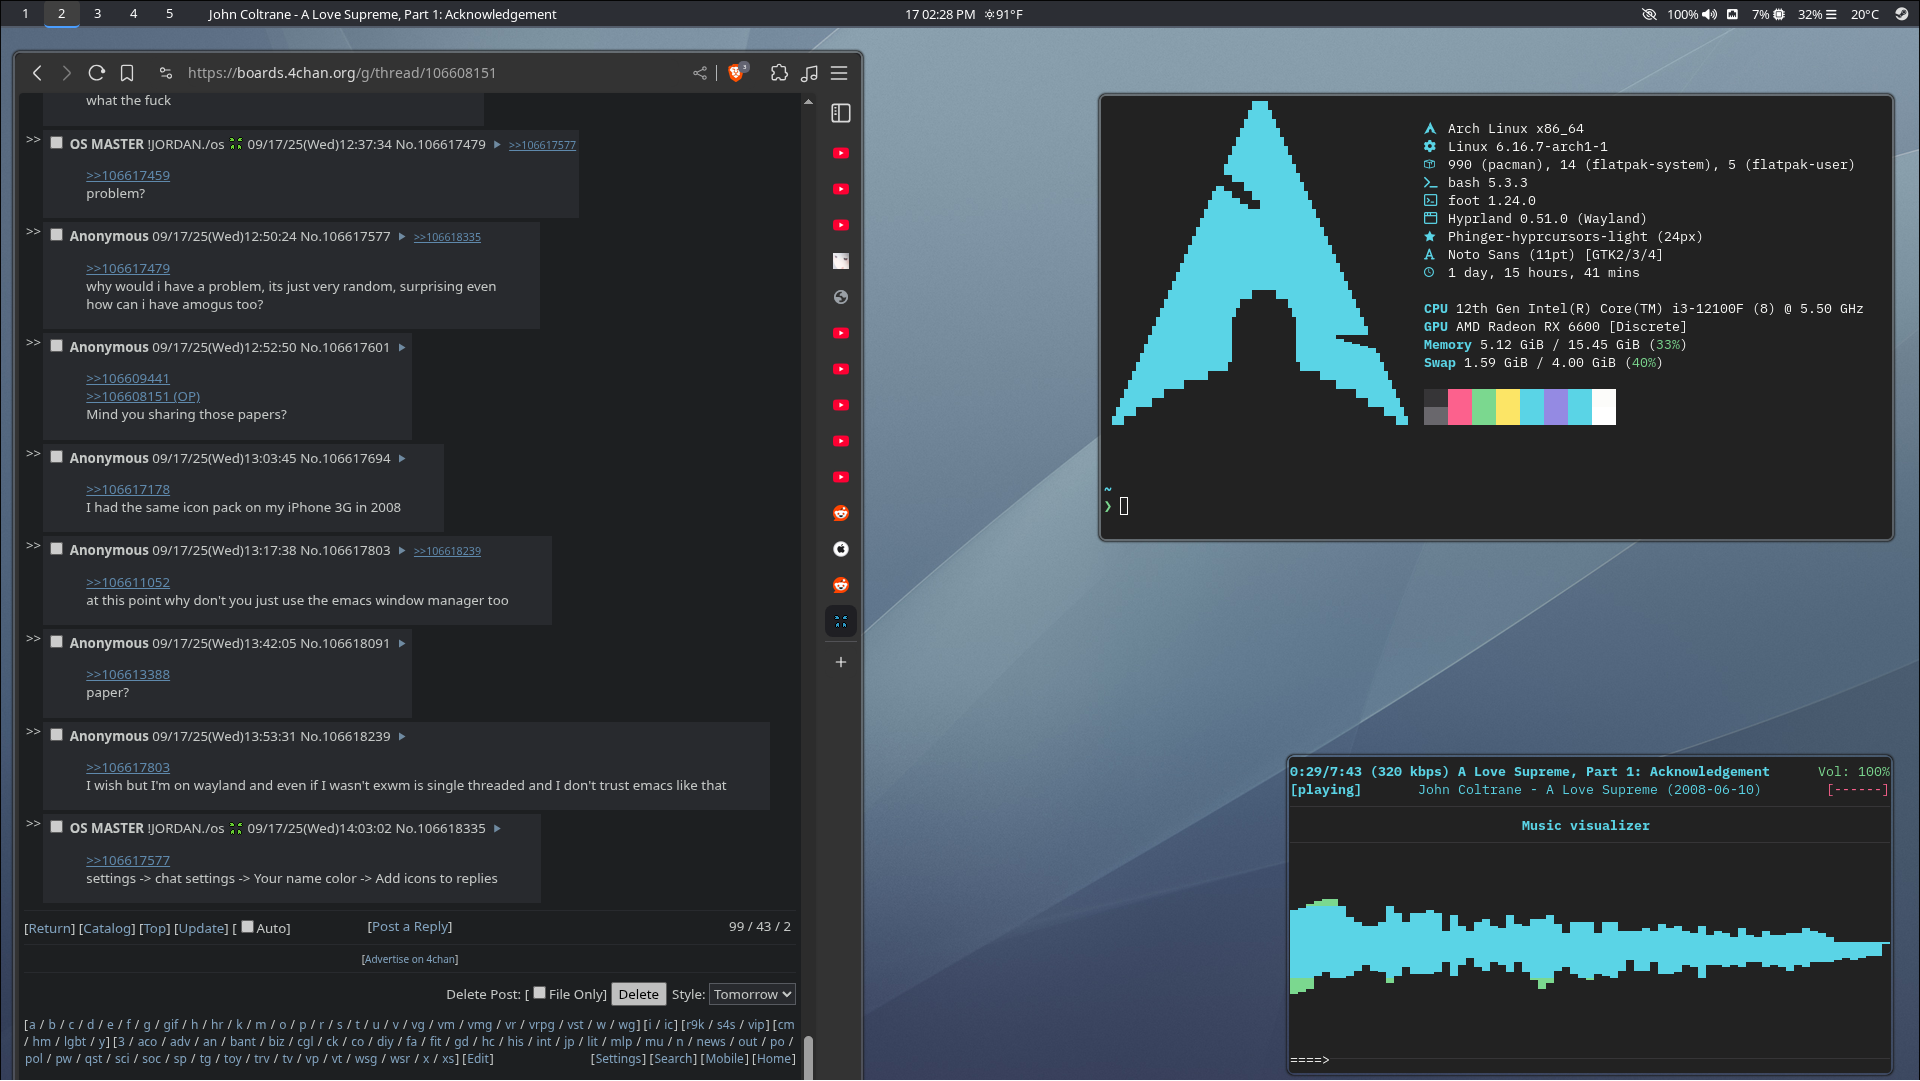
Task: Click the Delete post button
Action: (638, 994)
